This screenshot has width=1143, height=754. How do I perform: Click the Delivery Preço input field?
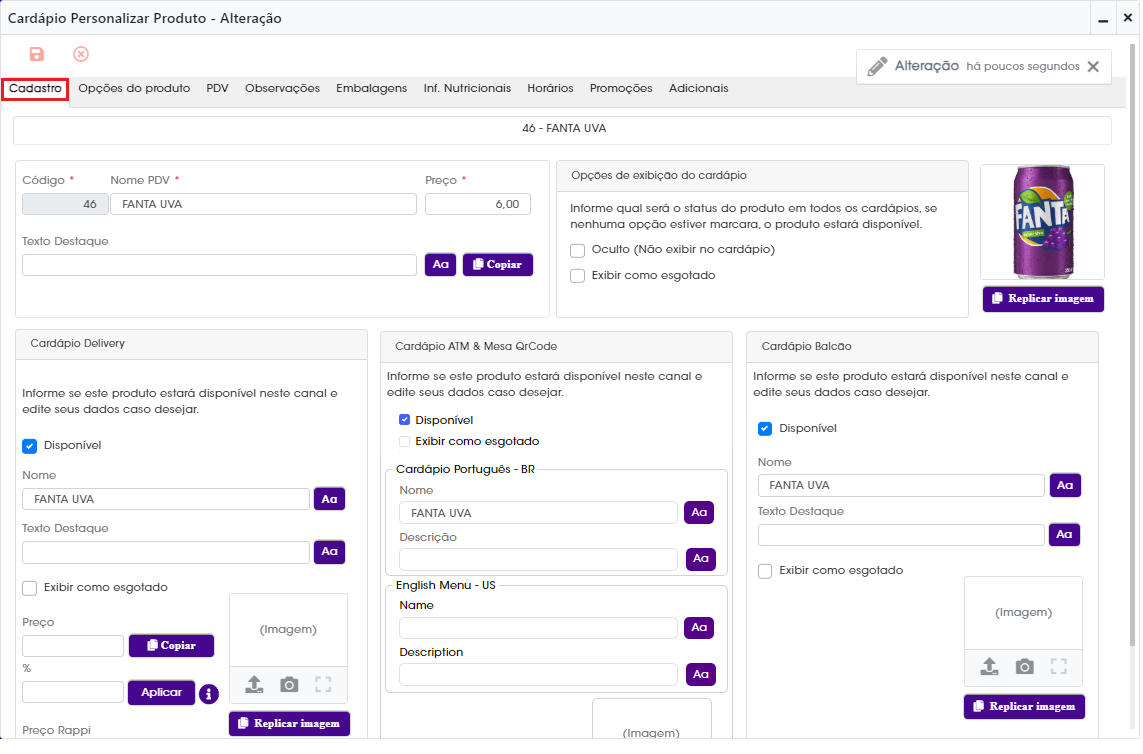[73, 646]
